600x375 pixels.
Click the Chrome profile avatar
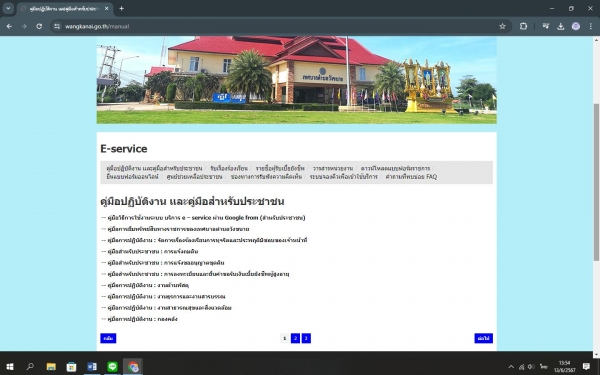(x=576, y=26)
